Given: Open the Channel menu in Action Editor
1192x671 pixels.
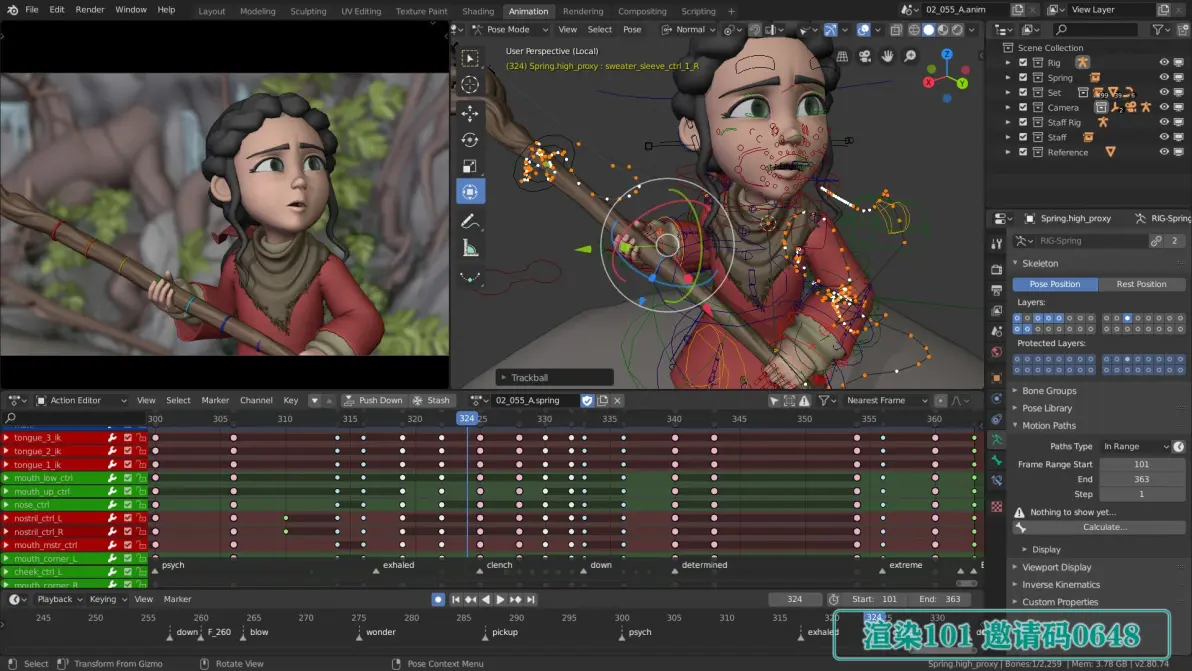Looking at the screenshot, I should (256, 400).
